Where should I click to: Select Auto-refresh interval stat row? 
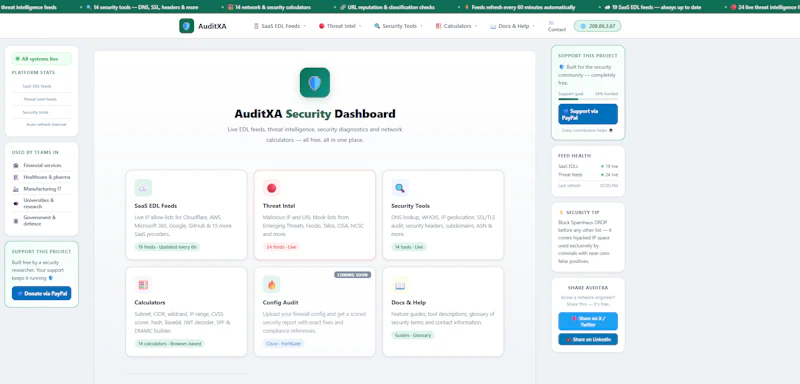tap(42, 124)
